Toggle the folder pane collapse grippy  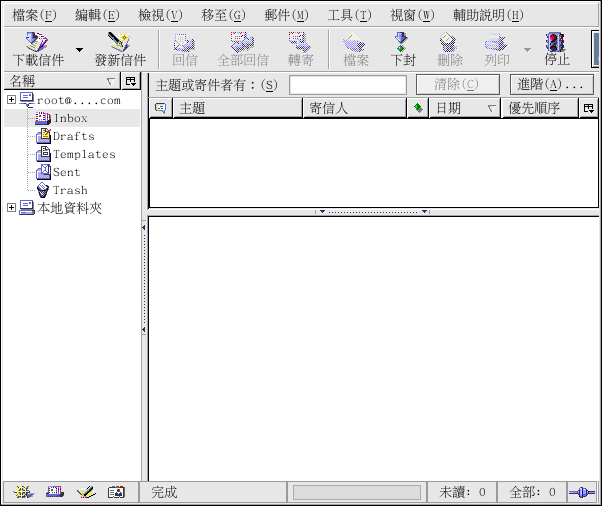pos(144,279)
